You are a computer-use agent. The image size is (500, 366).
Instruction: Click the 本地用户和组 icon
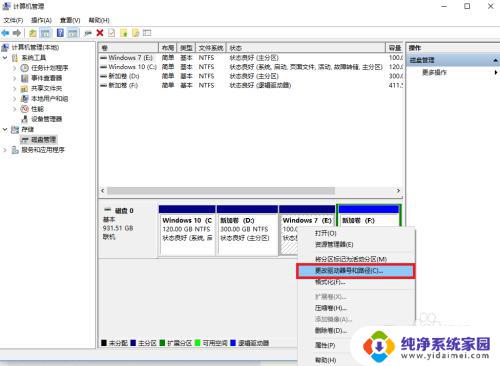24,99
